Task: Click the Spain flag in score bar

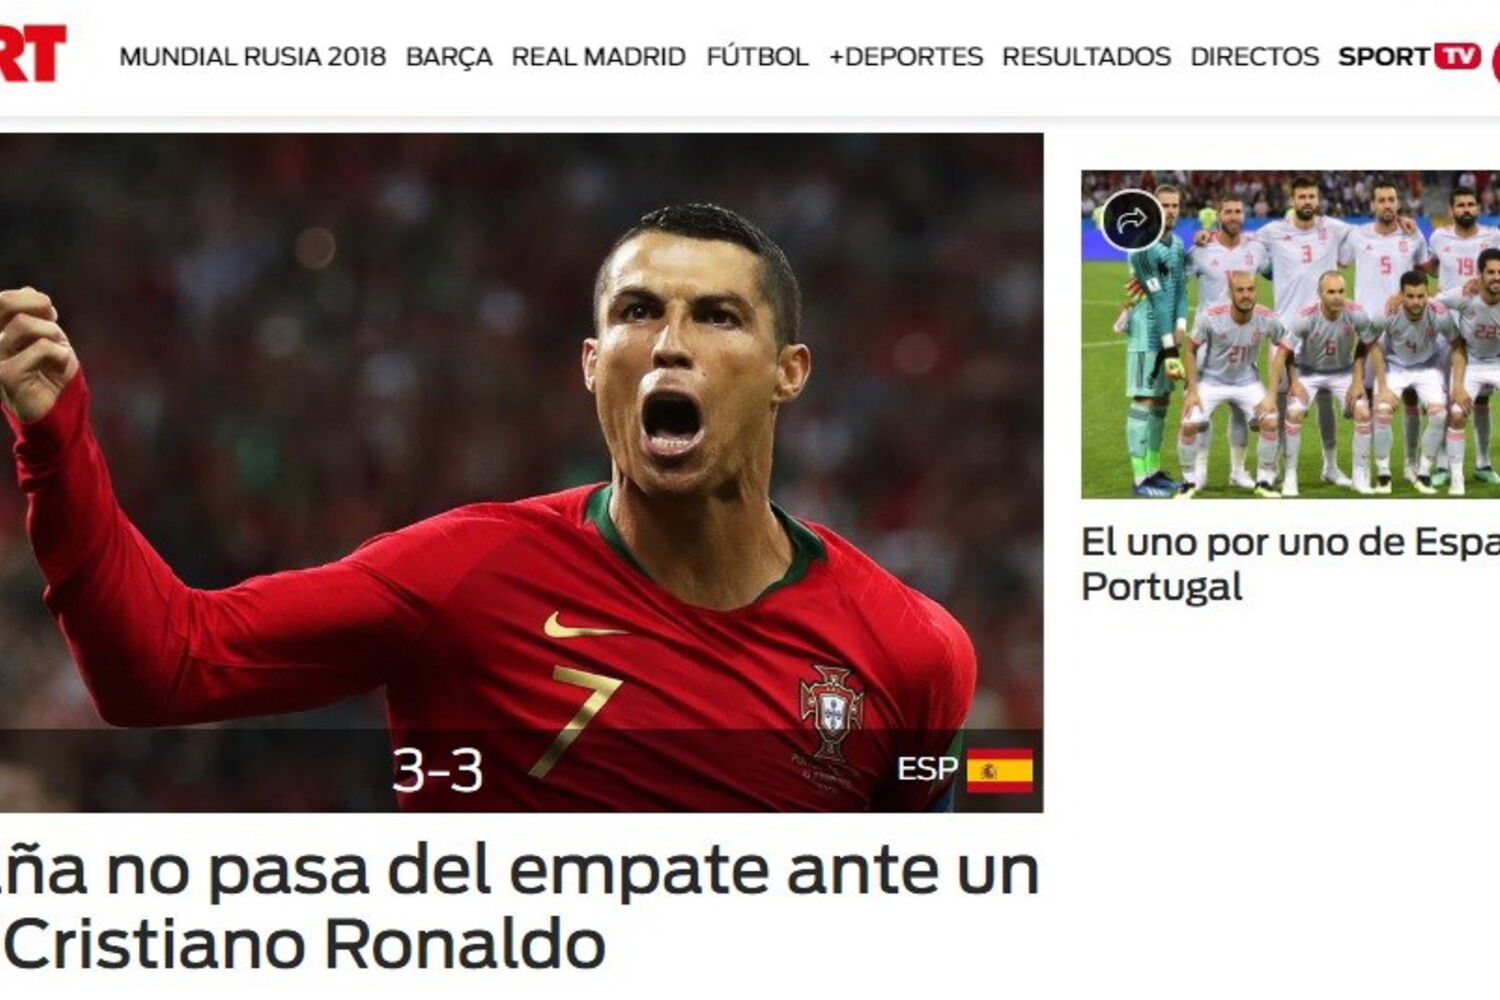Action: click(x=999, y=770)
